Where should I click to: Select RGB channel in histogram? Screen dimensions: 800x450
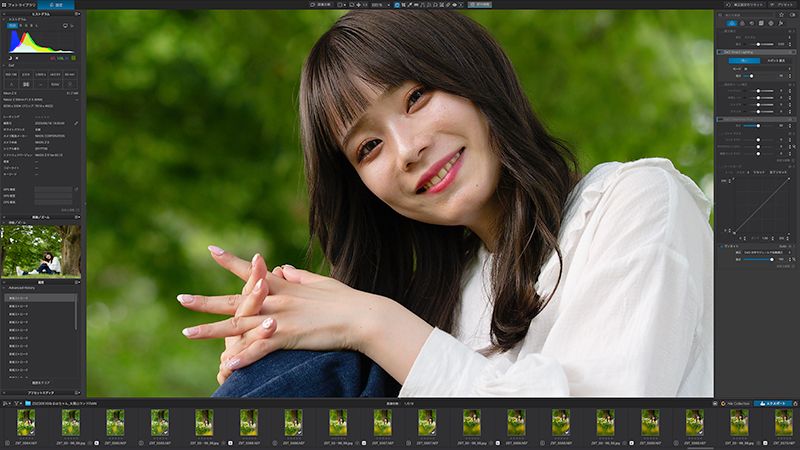pos(12,26)
